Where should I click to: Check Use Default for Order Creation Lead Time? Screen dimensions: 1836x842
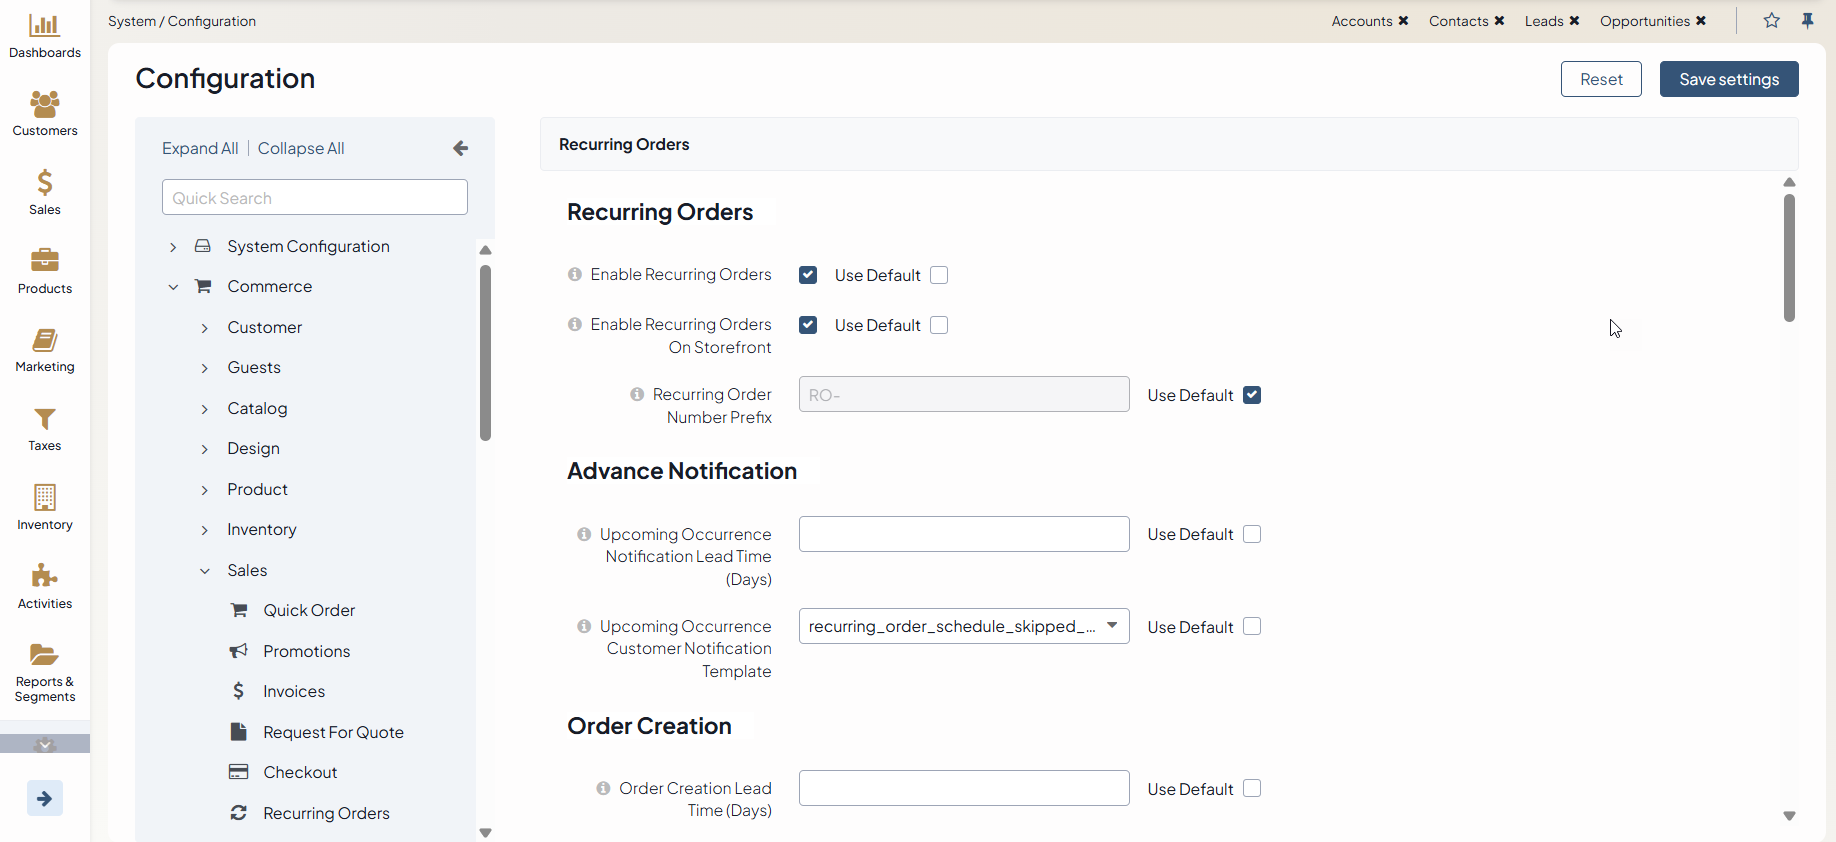coord(1252,789)
